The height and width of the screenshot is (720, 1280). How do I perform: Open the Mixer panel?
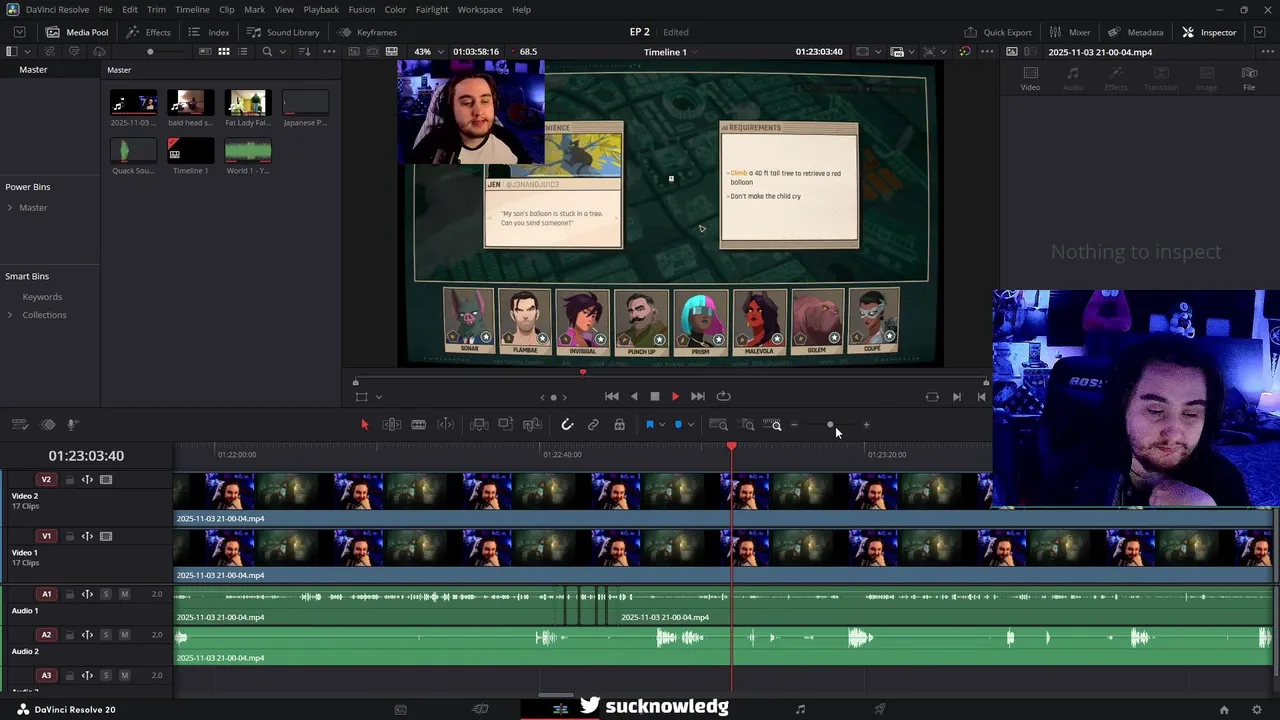coord(1069,32)
